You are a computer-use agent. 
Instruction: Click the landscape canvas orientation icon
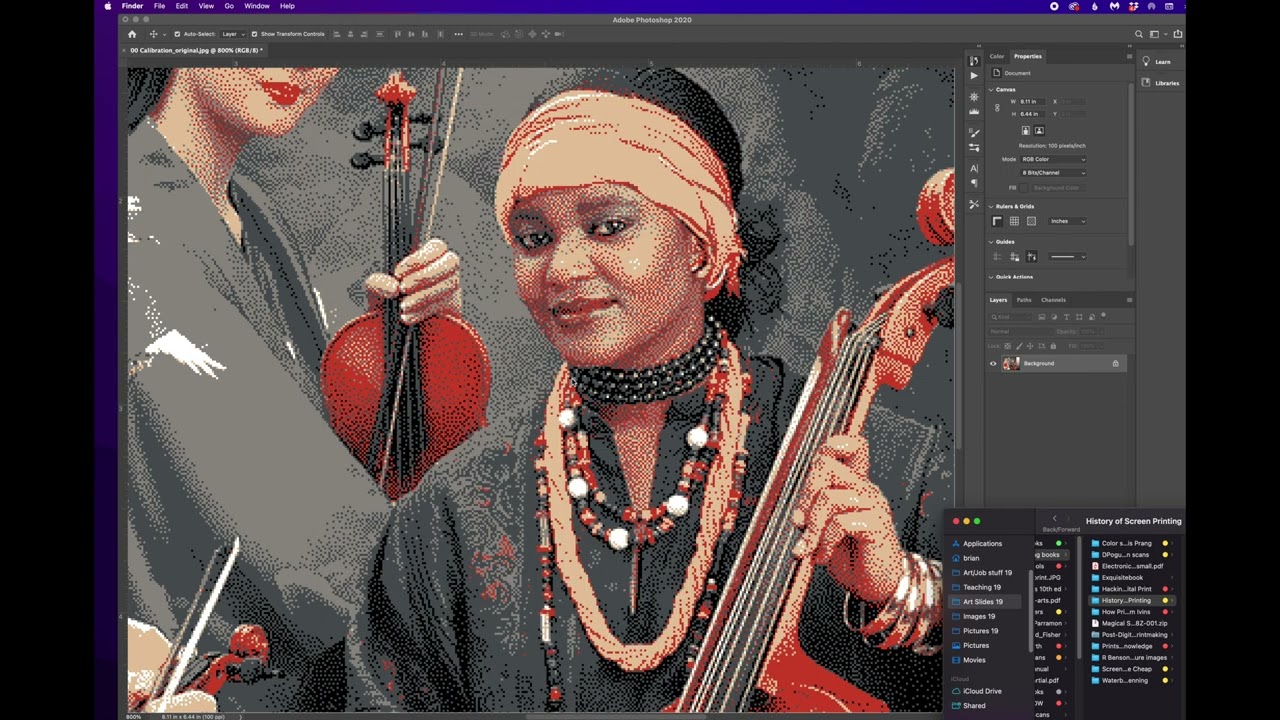pos(1039,130)
